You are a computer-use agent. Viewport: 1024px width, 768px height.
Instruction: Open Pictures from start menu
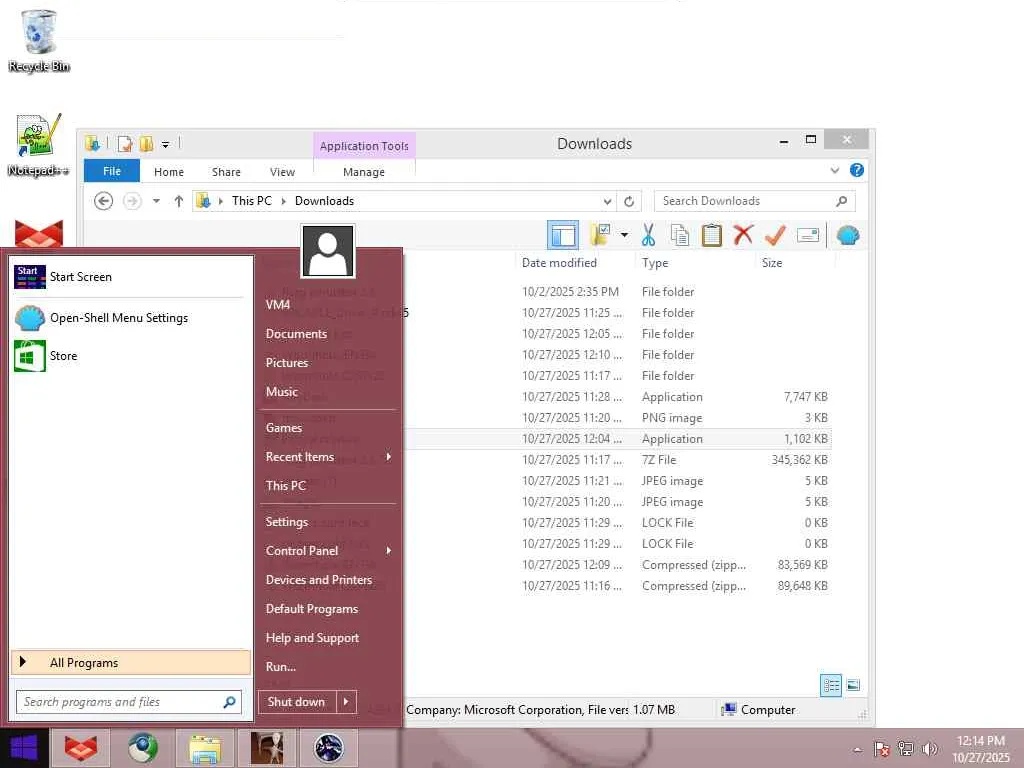click(328, 362)
